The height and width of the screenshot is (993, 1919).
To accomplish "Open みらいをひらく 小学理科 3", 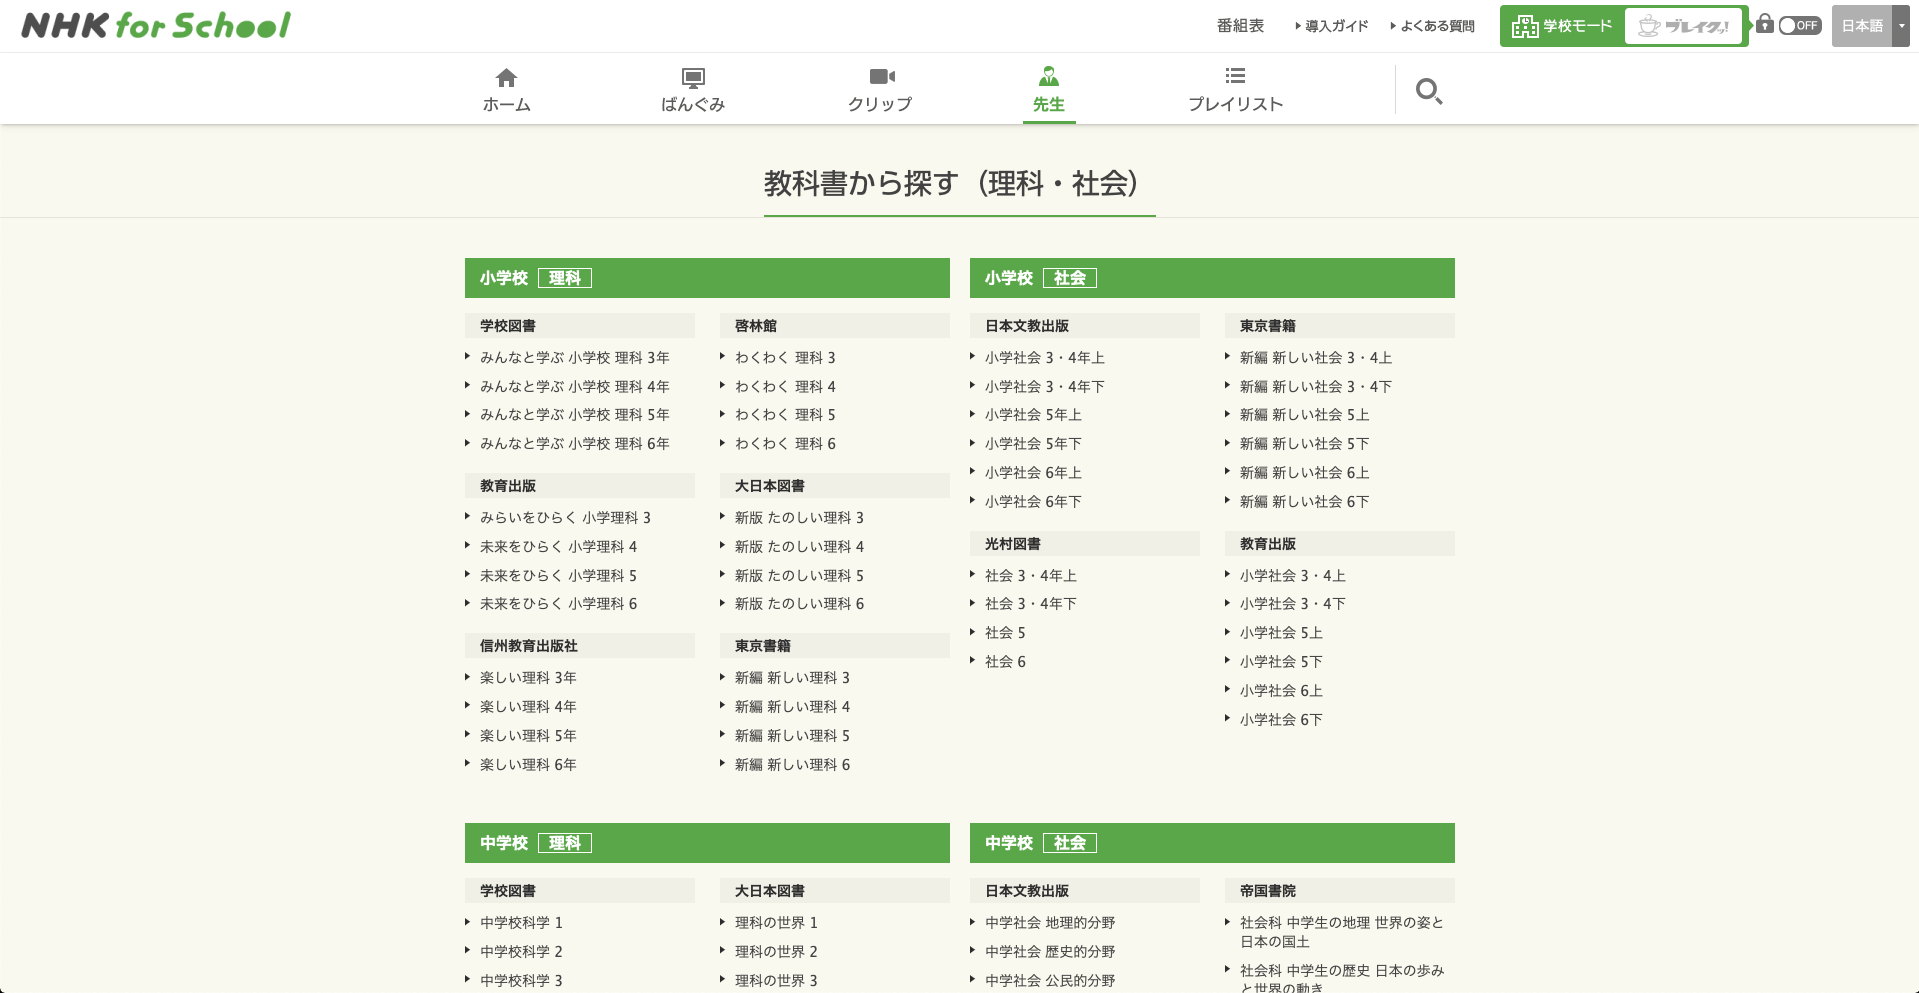I will coord(565,518).
